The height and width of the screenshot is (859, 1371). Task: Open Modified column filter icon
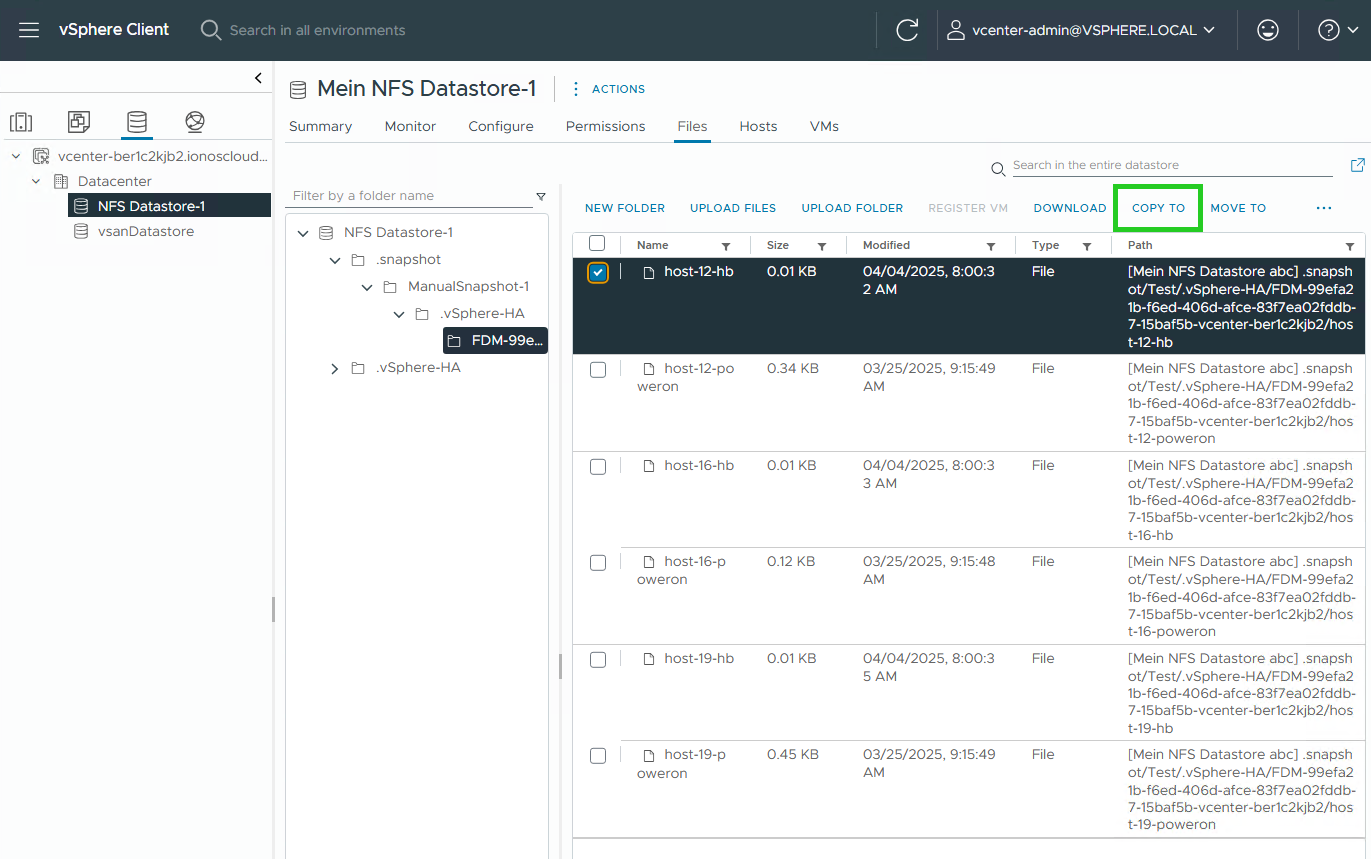(991, 246)
